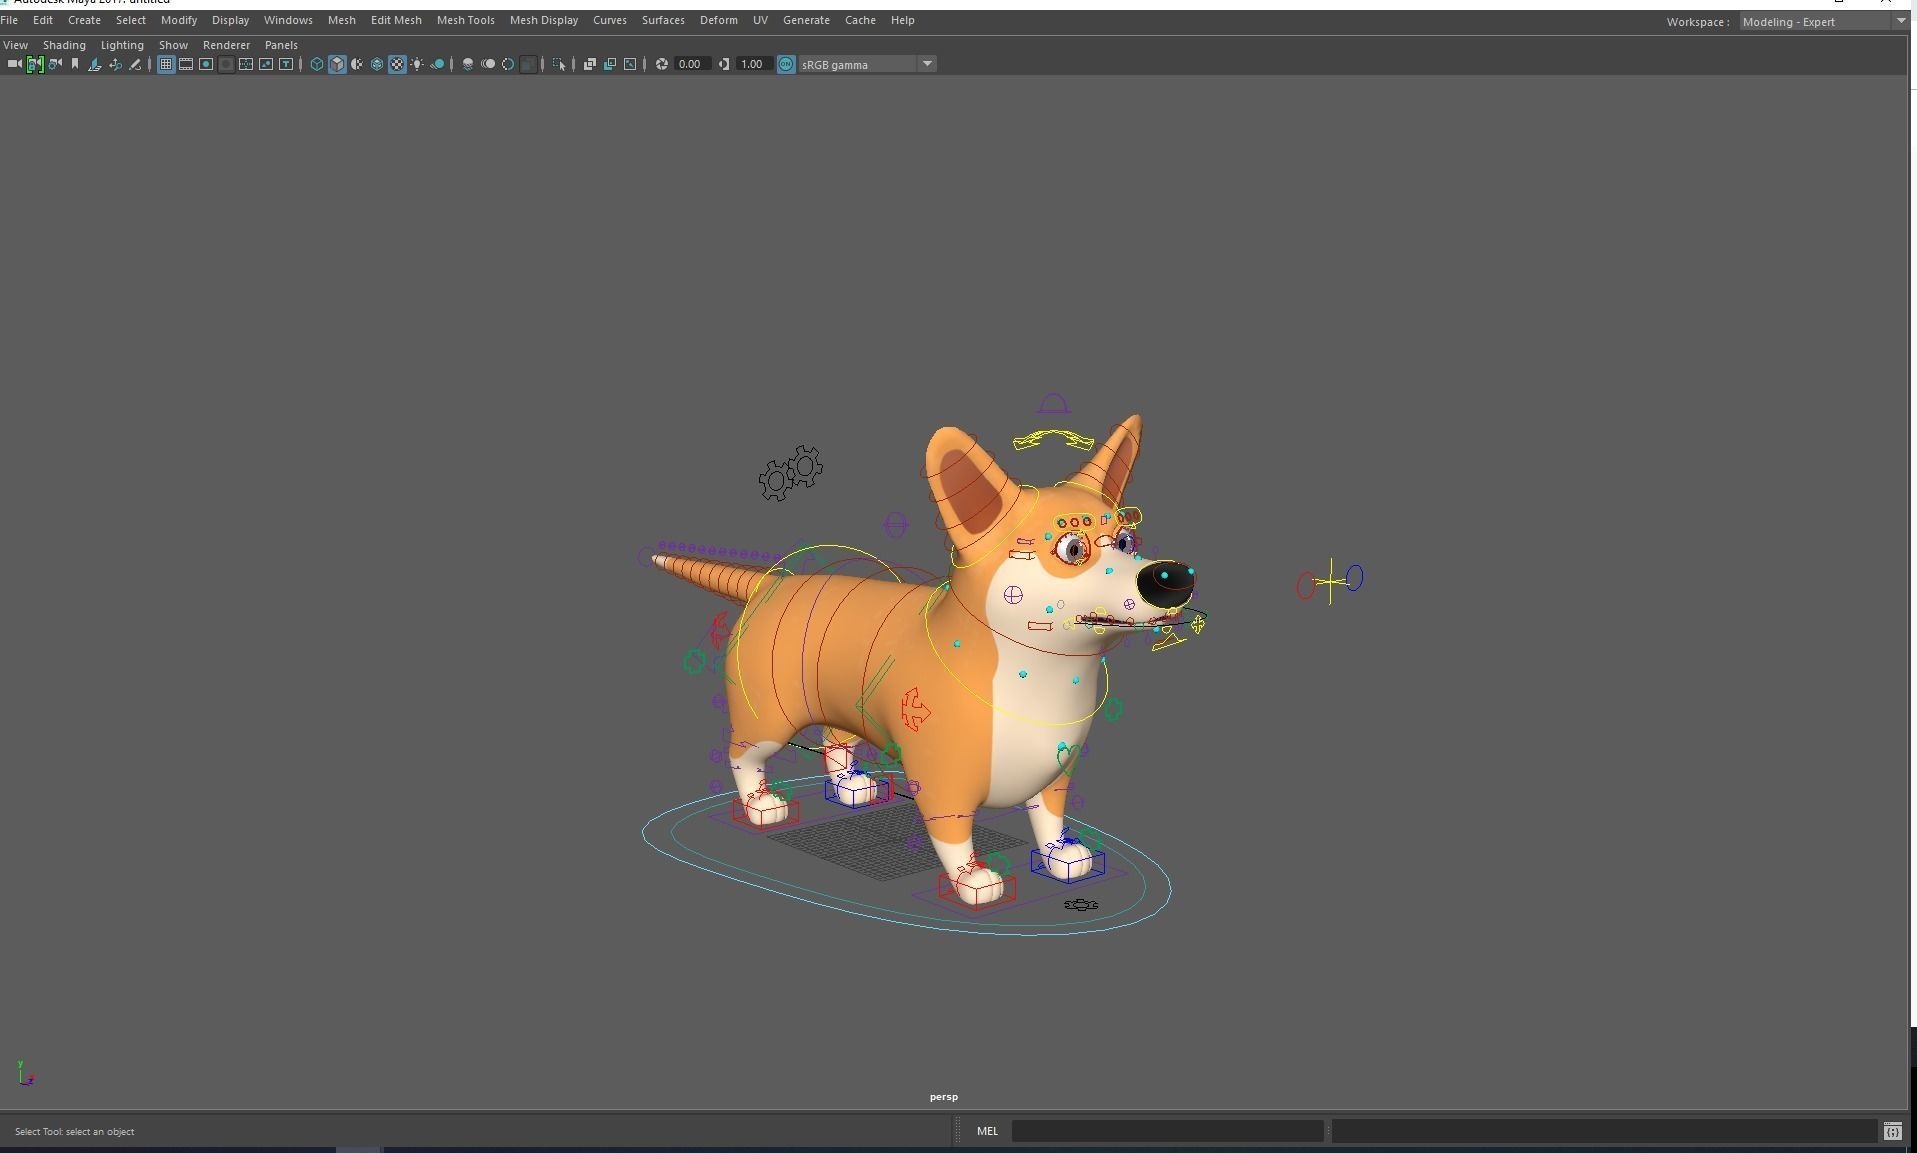Open the Deform menu
1917x1153 pixels.
(718, 20)
